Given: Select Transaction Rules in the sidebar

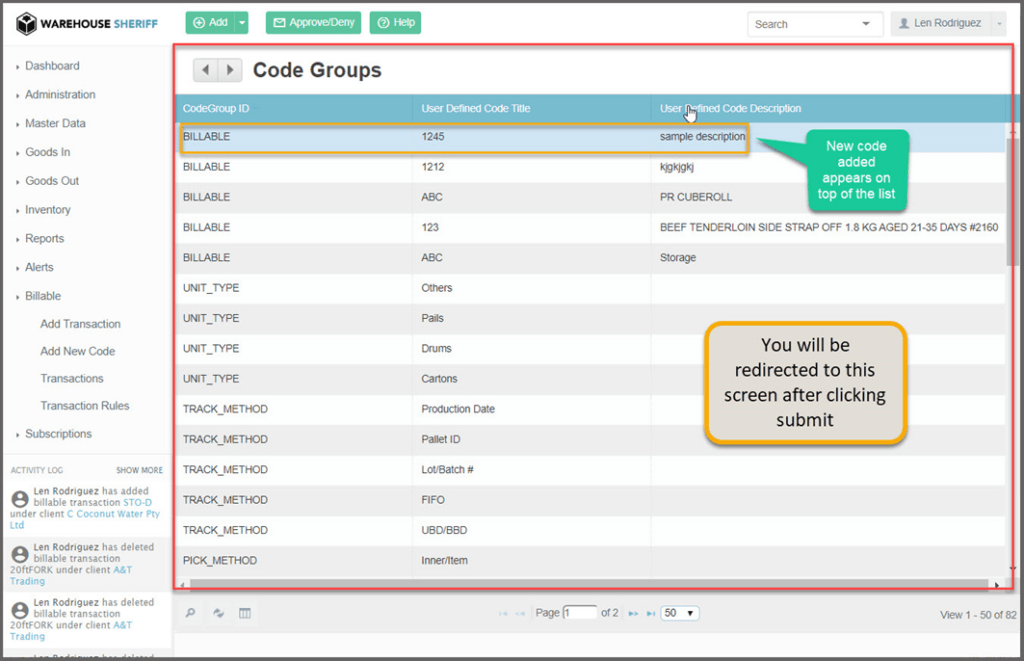Looking at the screenshot, I should pyautogui.click(x=84, y=406).
